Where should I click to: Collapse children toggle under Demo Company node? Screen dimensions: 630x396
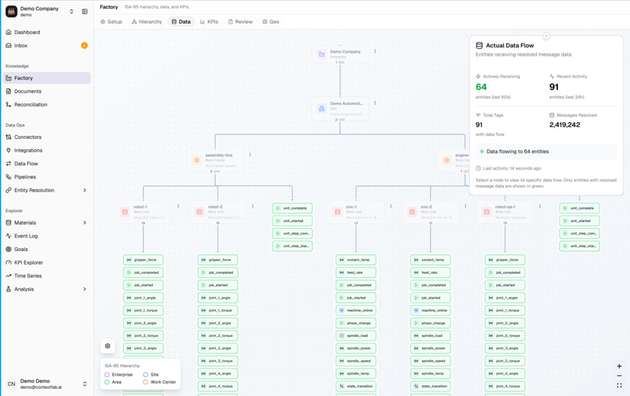pyautogui.click(x=340, y=63)
